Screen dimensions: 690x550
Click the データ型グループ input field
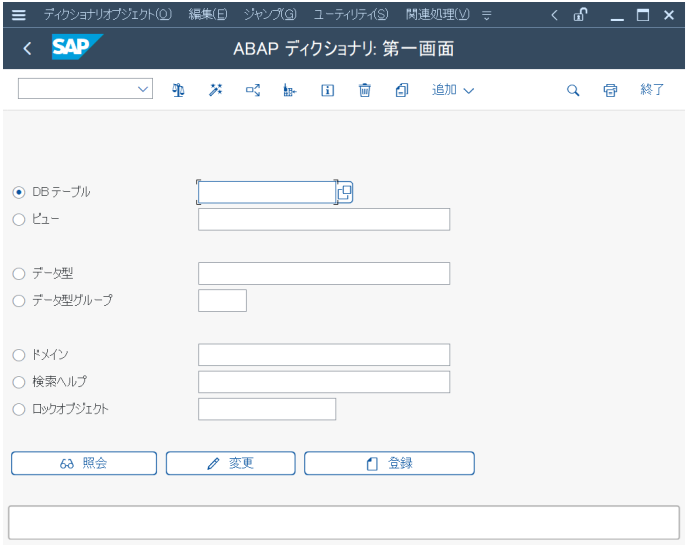(x=222, y=301)
